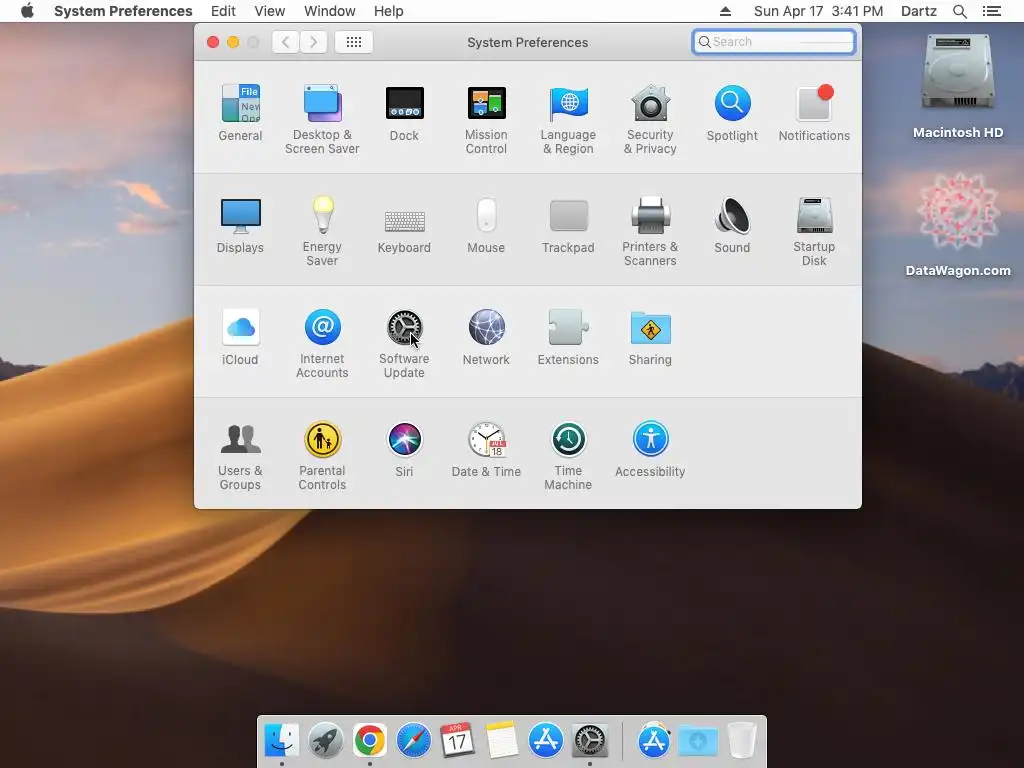Open the Dartz user menu
Screen dimensions: 1024x768
919,11
